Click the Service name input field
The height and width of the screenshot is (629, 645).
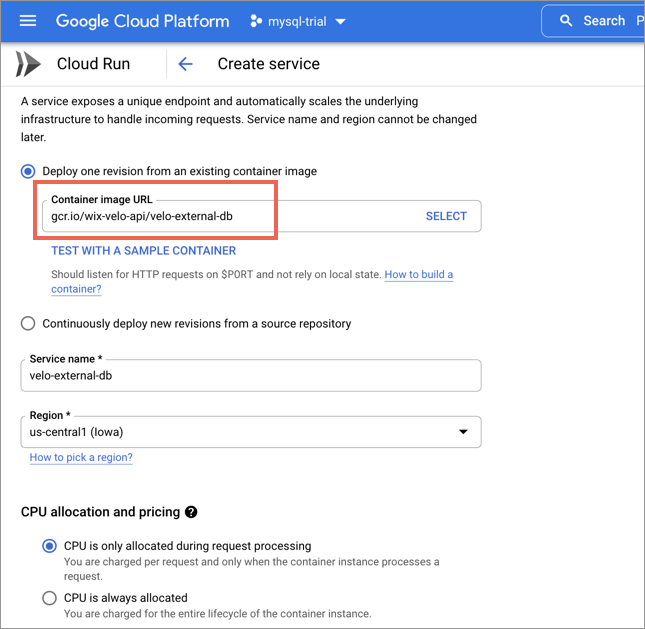coord(251,376)
